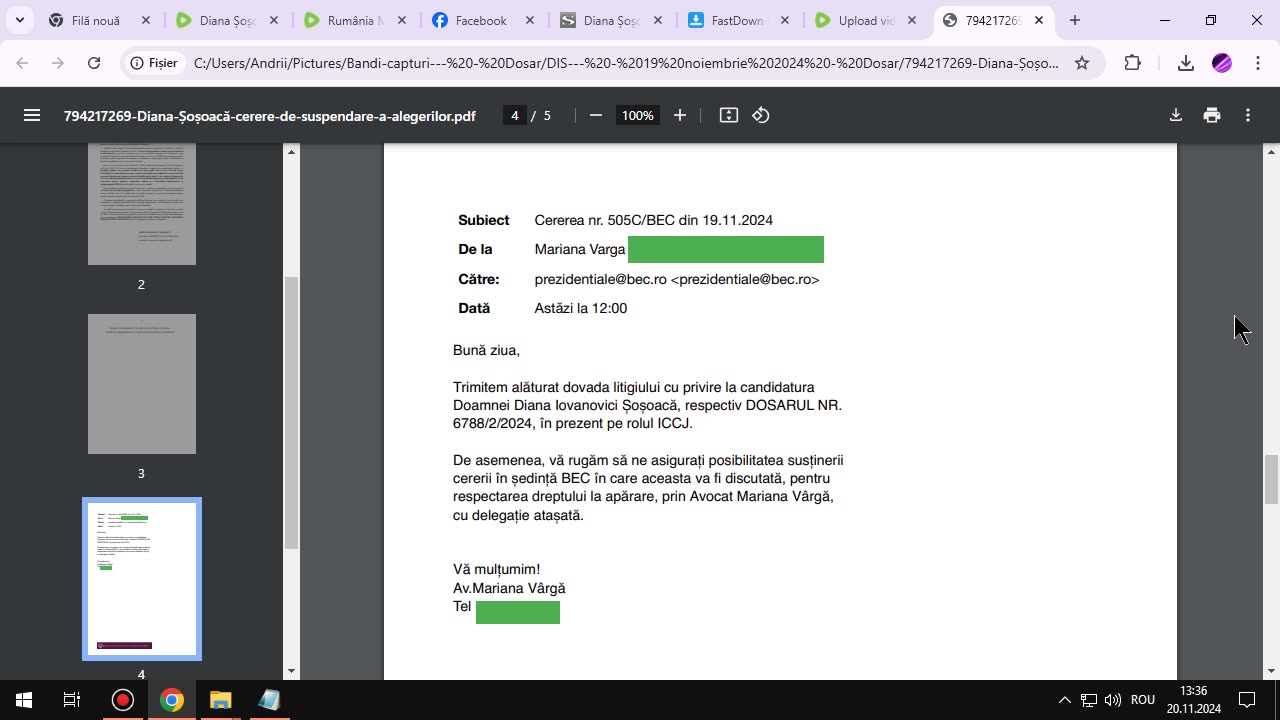Screen dimensions: 1280x720
Task: Click the 100% zoom level field
Action: 638,115
